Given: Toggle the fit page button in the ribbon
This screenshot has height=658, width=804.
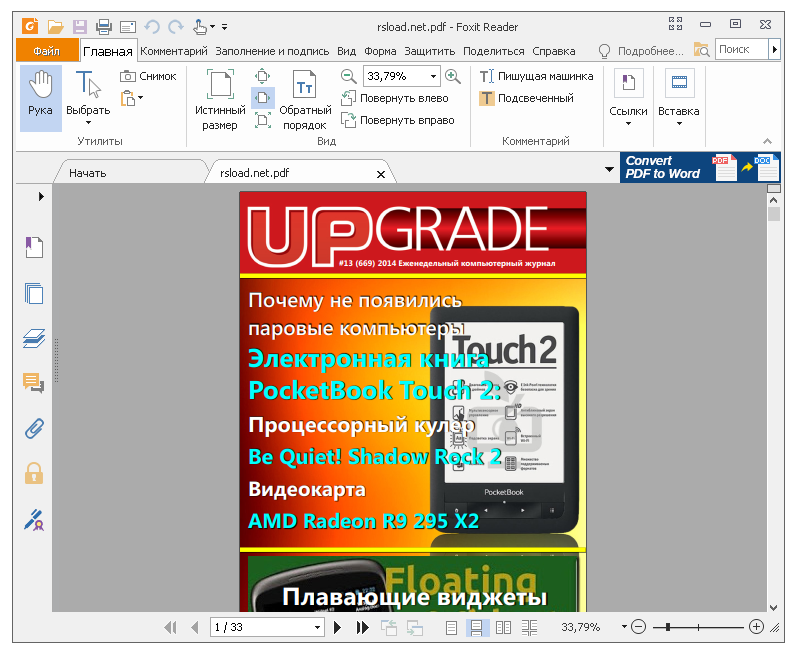Looking at the screenshot, I should [x=263, y=76].
